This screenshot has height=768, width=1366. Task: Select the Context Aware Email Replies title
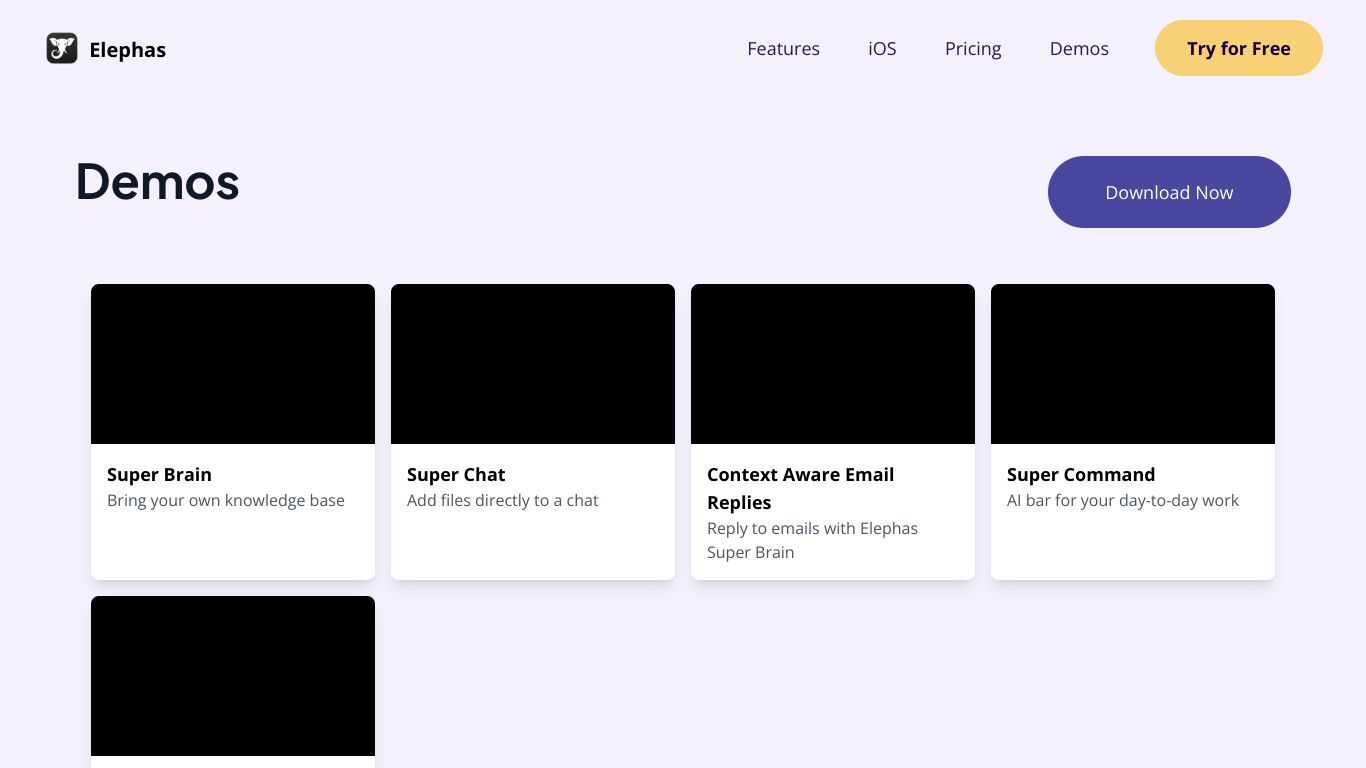point(801,488)
